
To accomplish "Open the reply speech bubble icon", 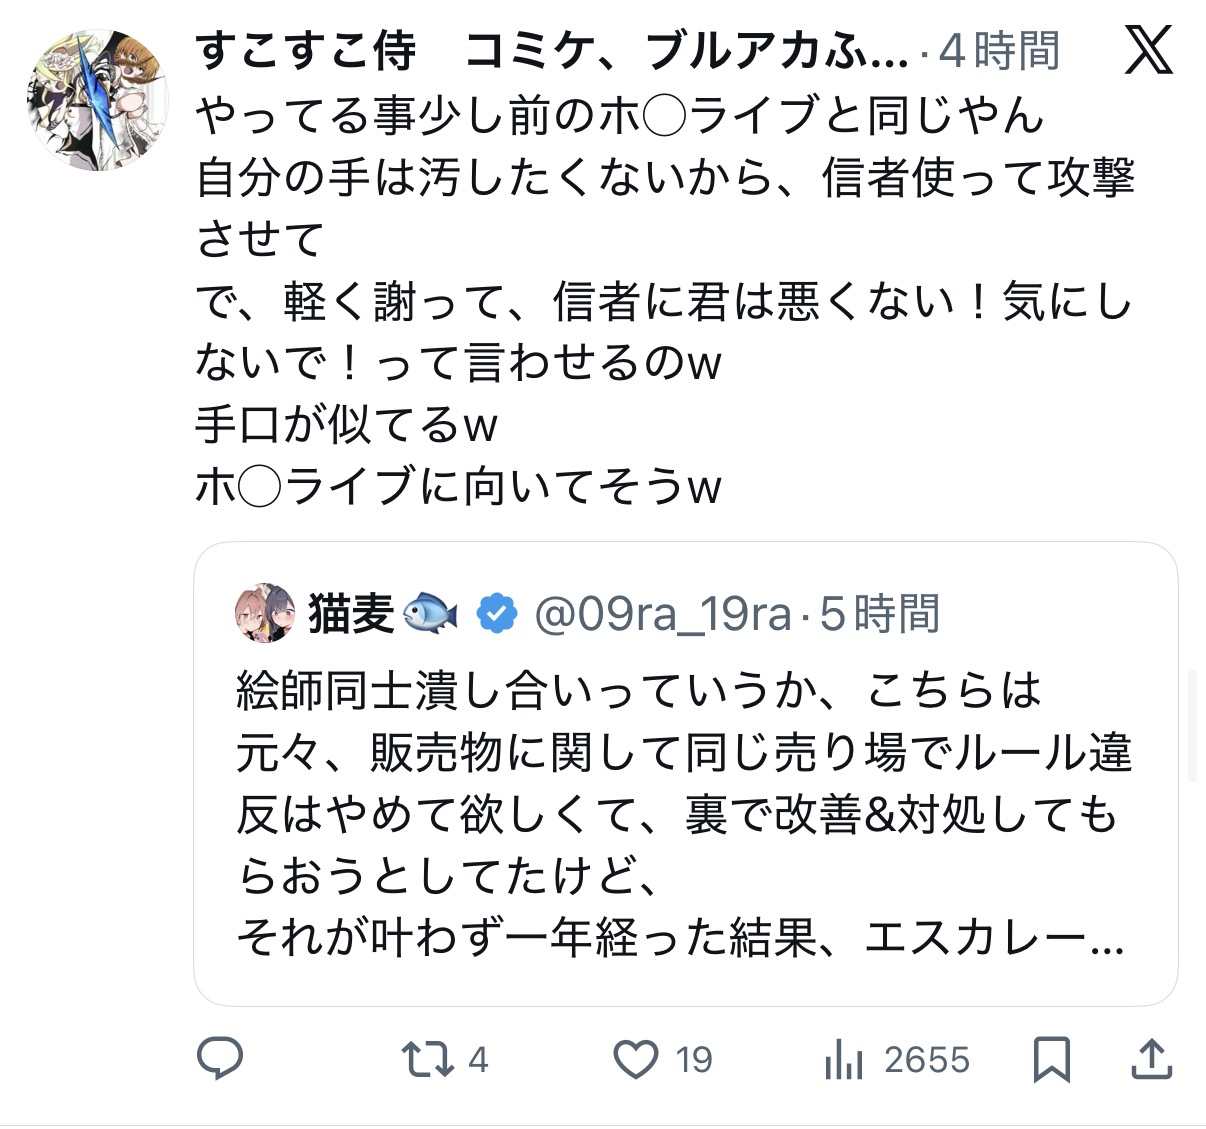I will click(220, 1059).
